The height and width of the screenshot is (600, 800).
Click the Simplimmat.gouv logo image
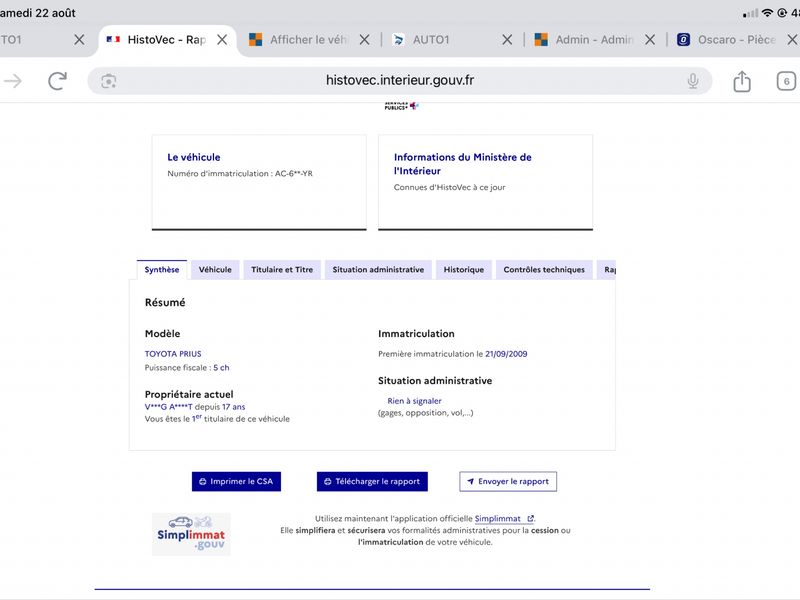[x=191, y=534]
